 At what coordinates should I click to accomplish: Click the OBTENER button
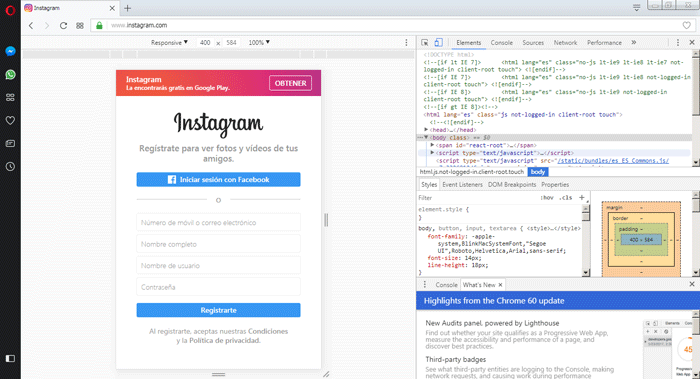click(291, 83)
